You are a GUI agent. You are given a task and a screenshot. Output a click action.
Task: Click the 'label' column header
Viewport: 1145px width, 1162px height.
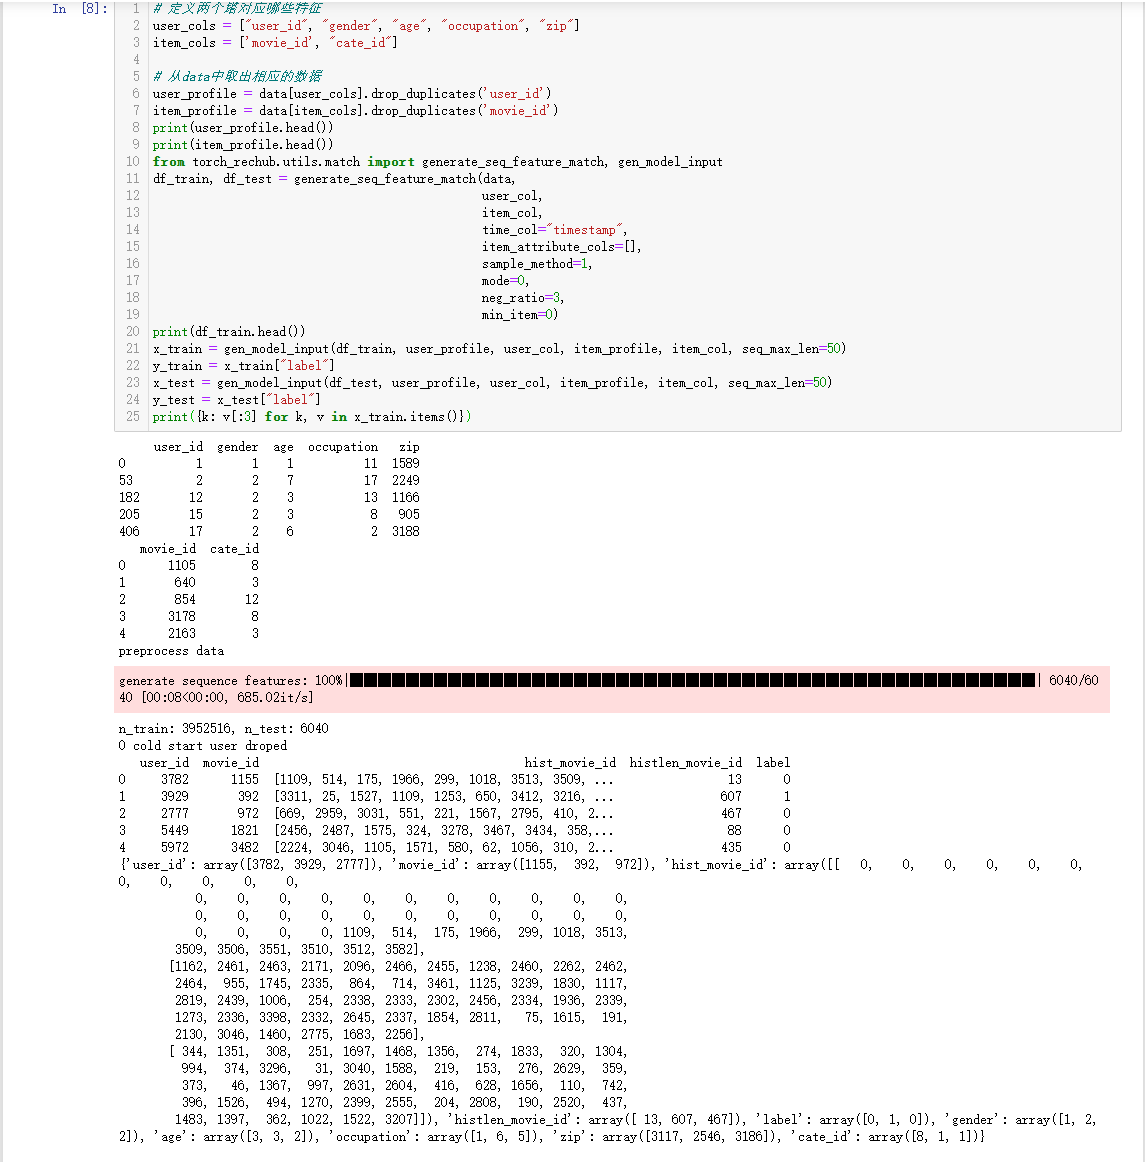pyautogui.click(x=773, y=763)
